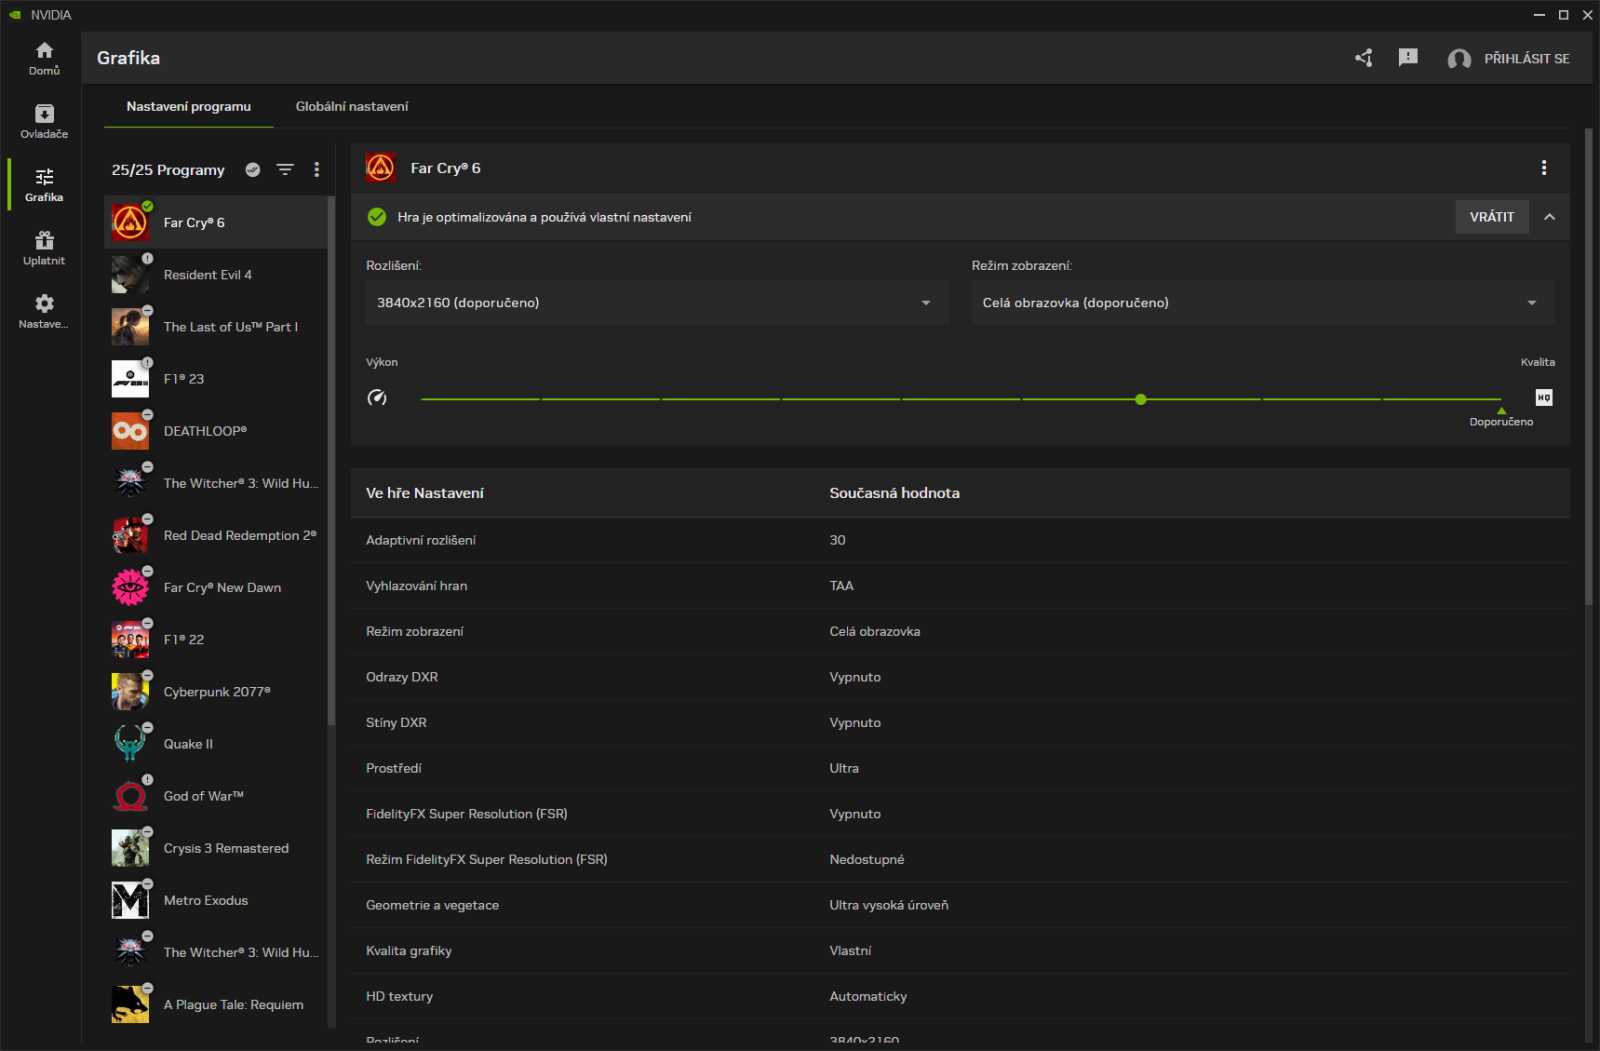Open the Uplatnit redeem section
1600x1051 pixels.
(x=44, y=248)
